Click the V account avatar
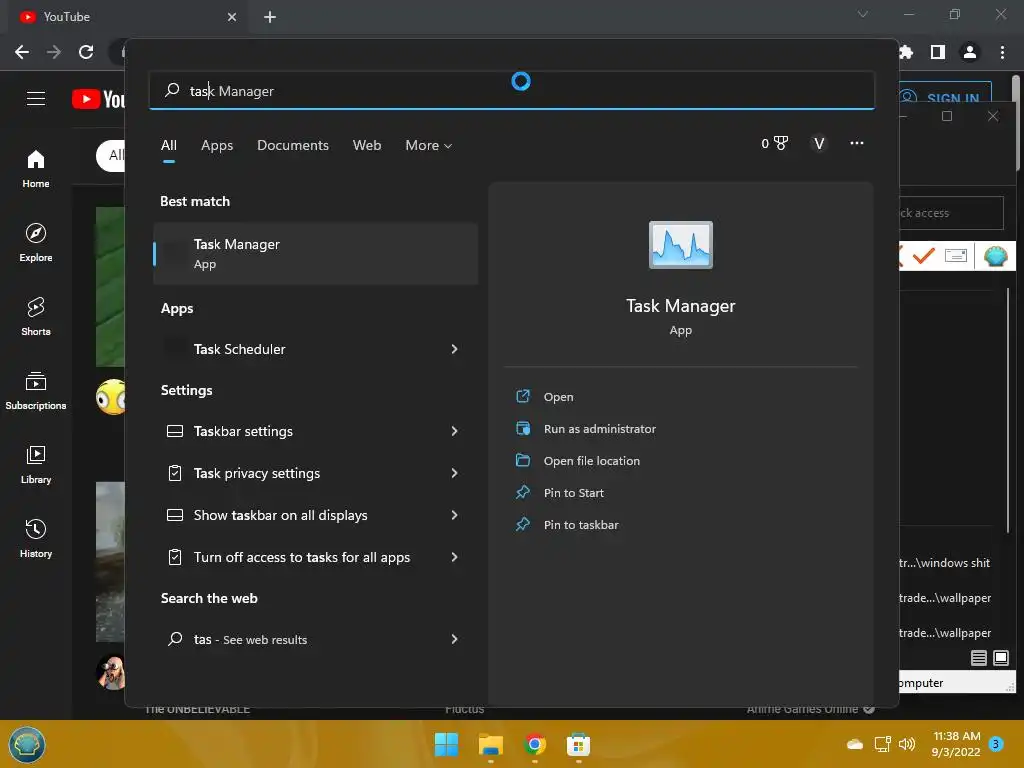The height and width of the screenshot is (768, 1024). coord(818,143)
